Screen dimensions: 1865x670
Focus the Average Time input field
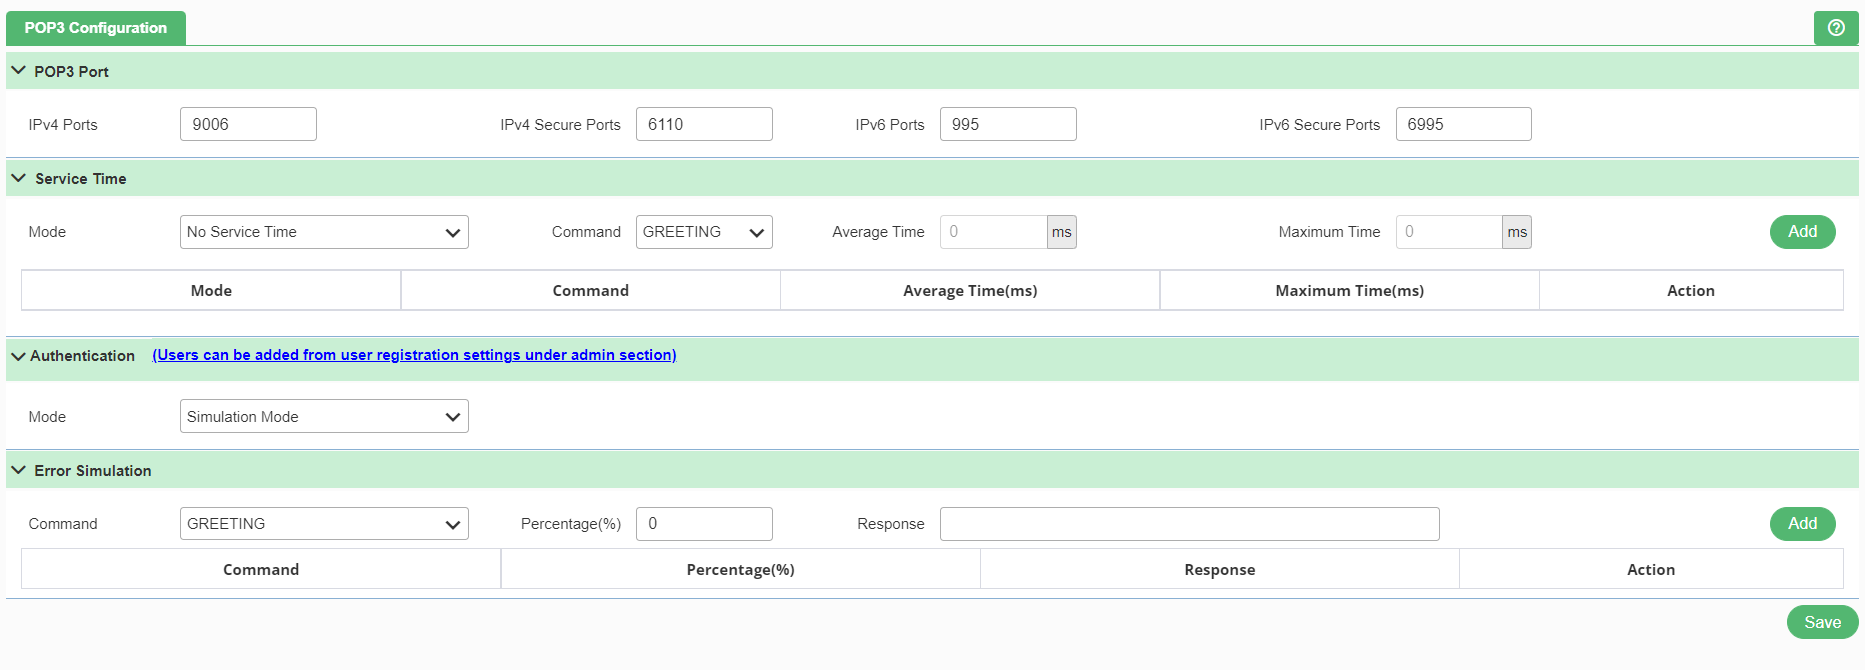[x=993, y=232]
